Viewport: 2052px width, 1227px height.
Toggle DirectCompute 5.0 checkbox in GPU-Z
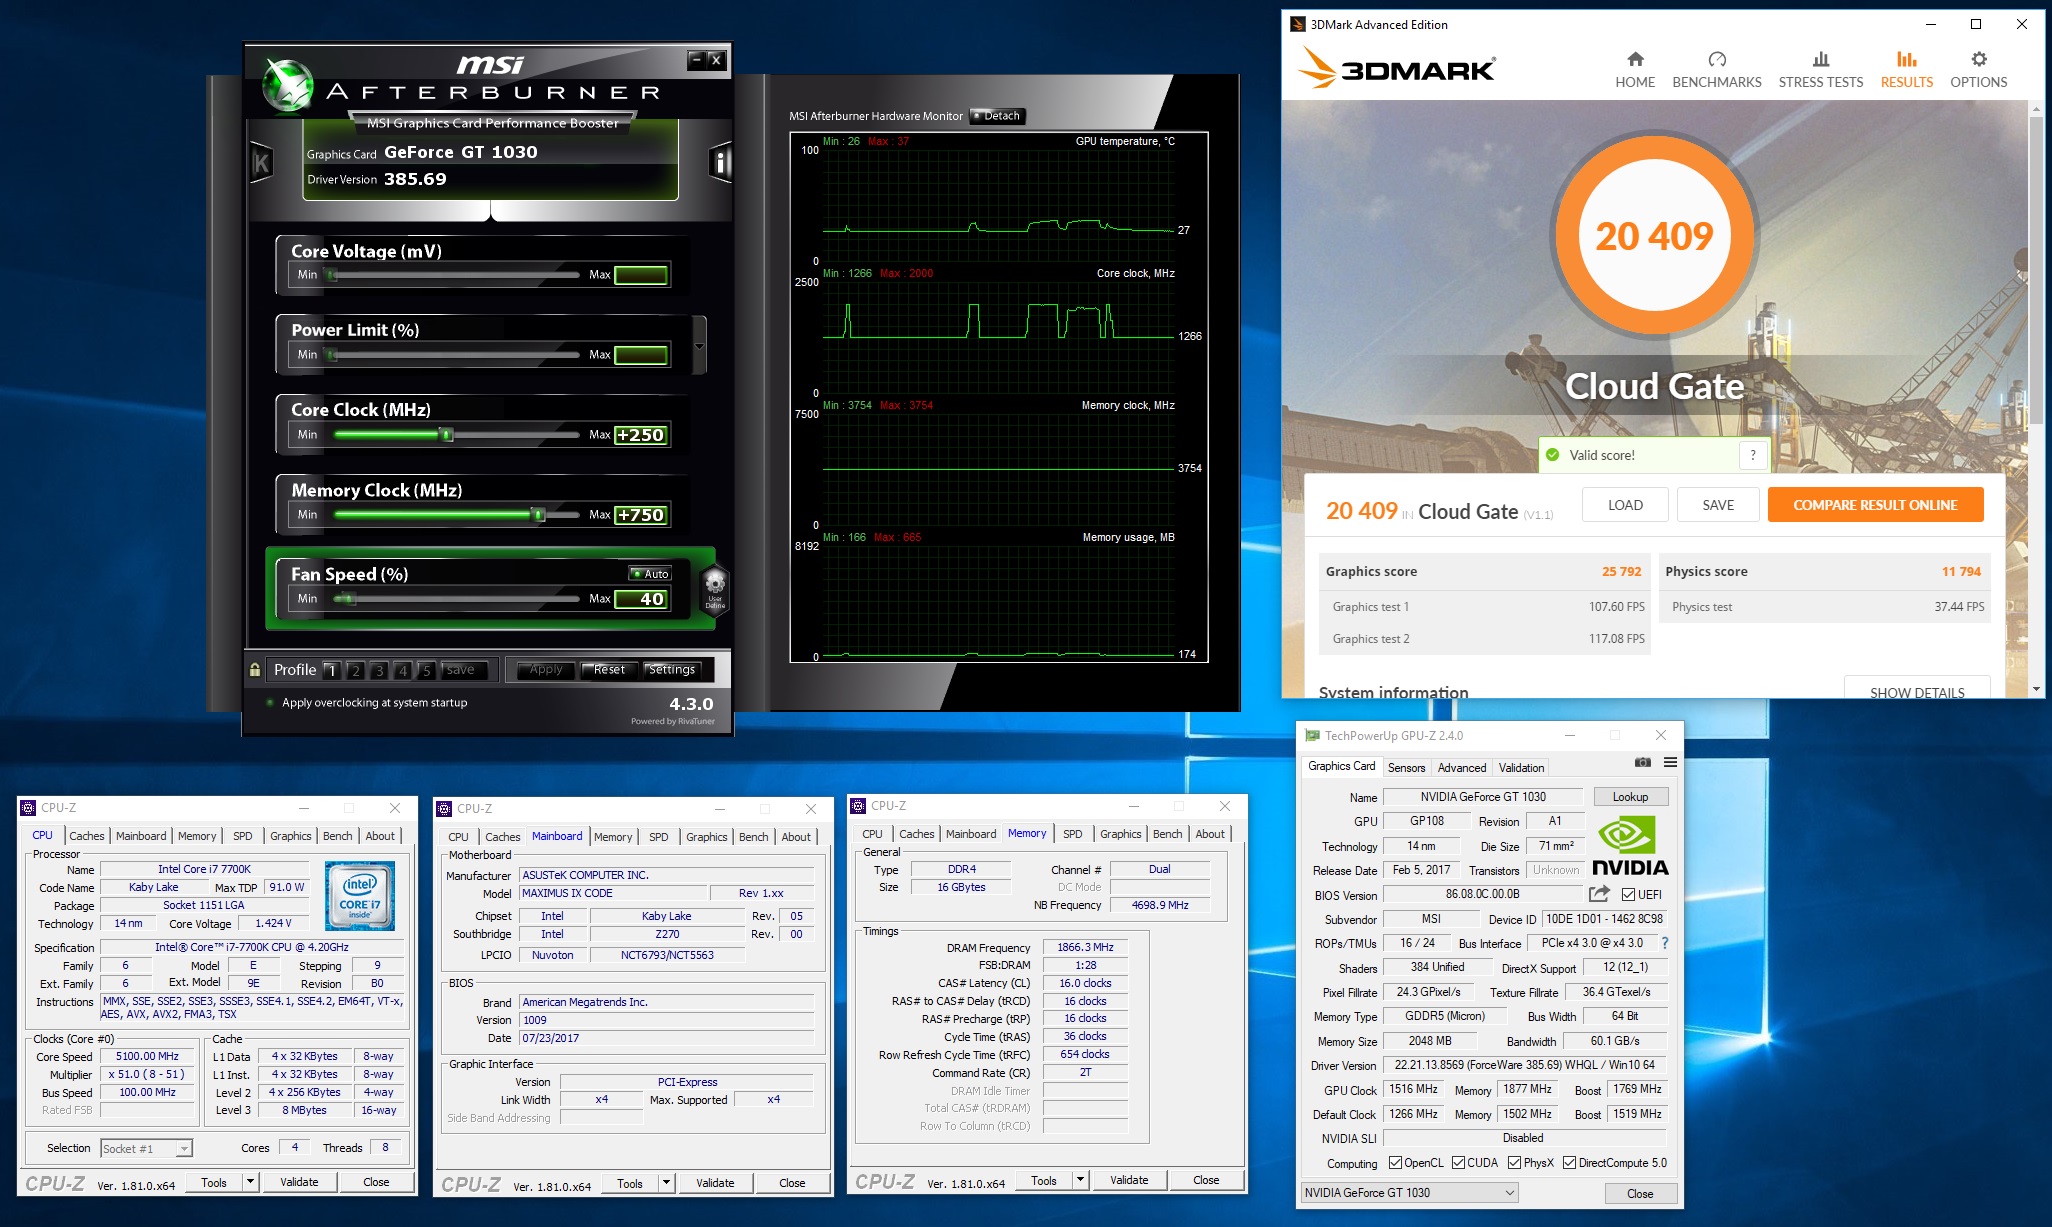(1570, 1163)
